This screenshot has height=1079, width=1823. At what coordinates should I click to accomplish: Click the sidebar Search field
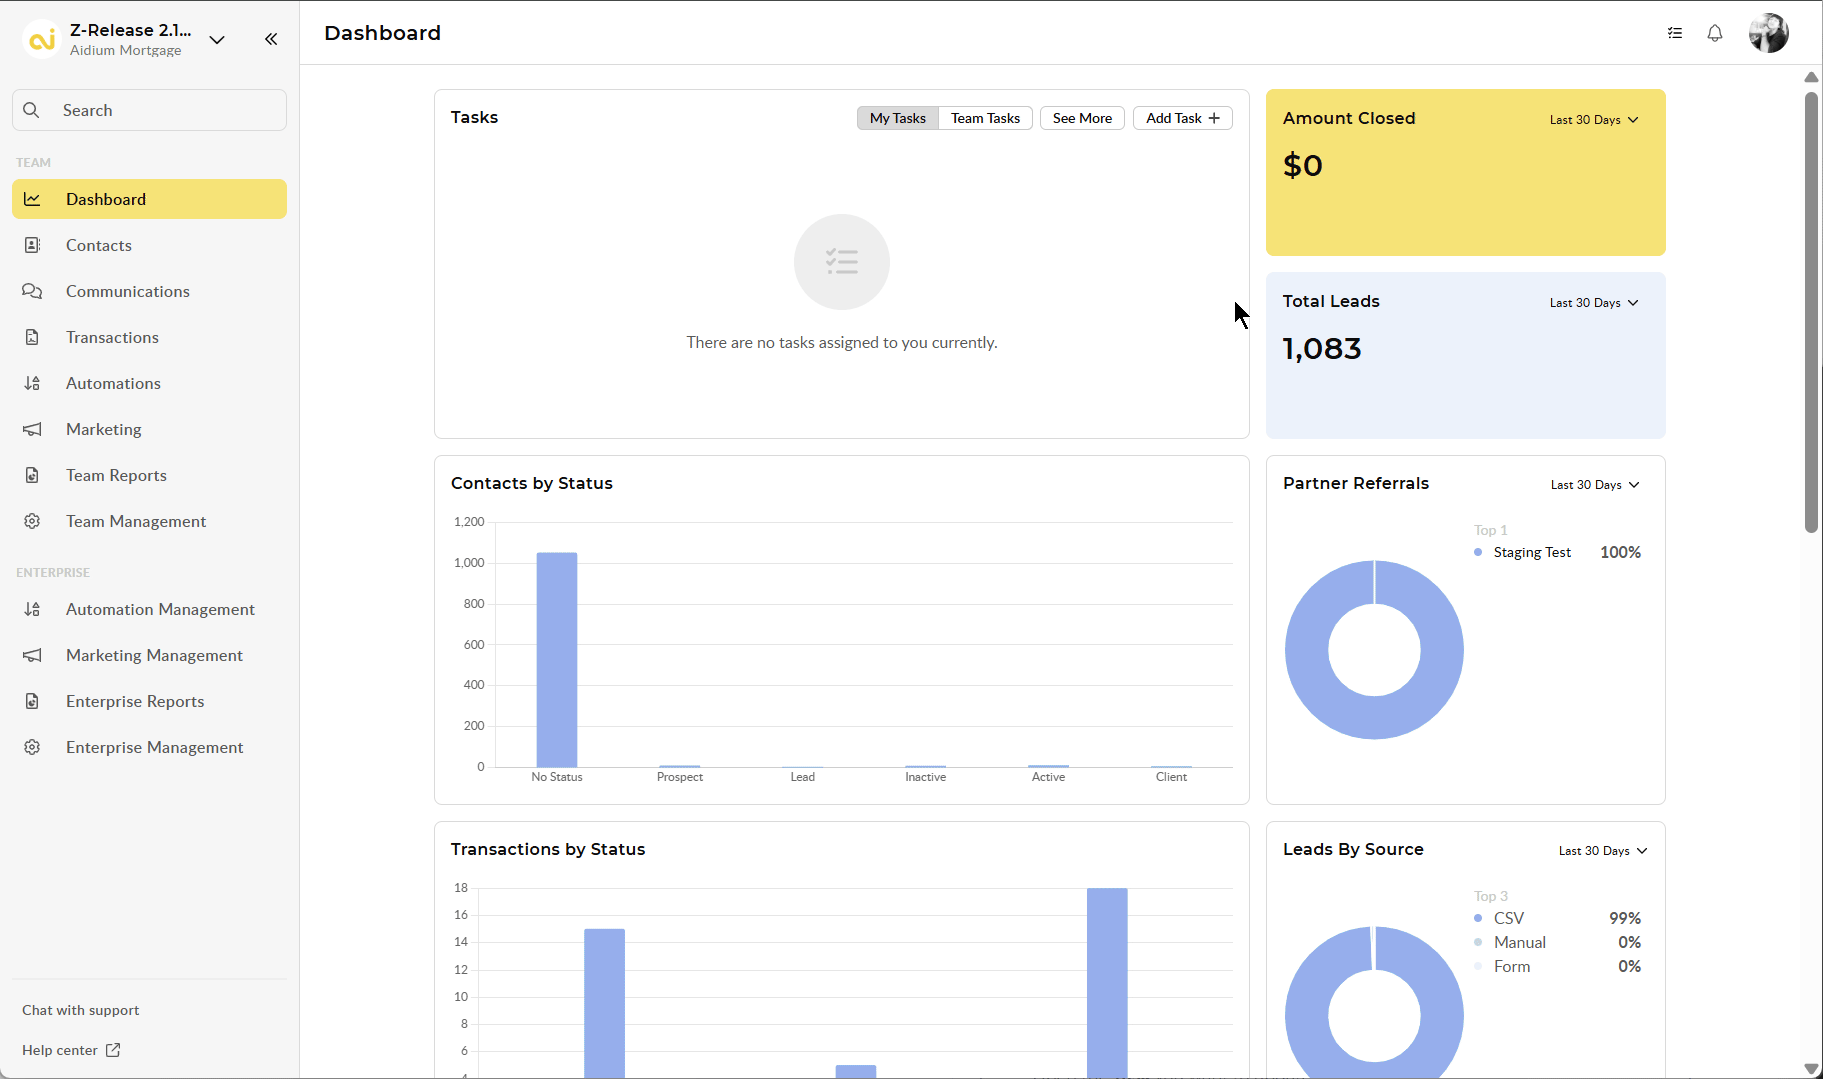(150, 110)
